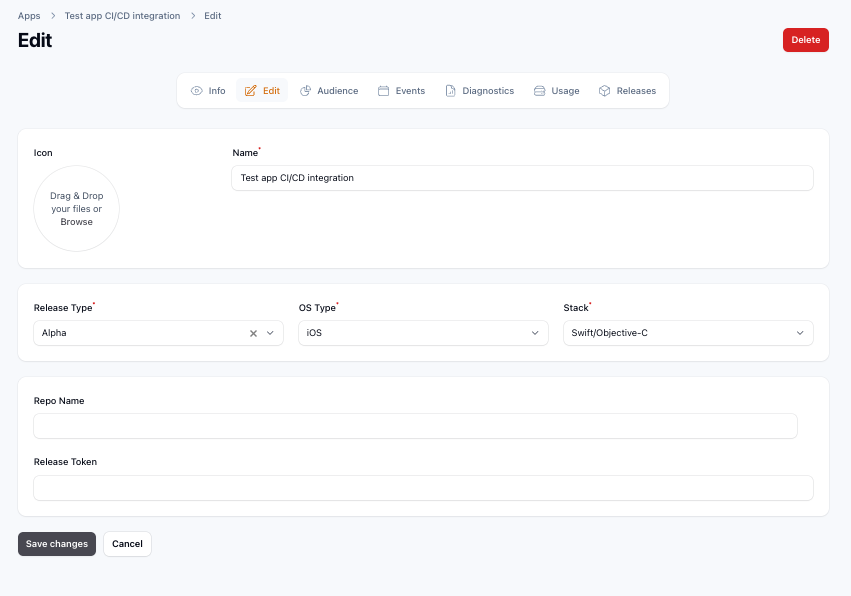Image resolution: width=851 pixels, height=596 pixels.
Task: Click the calendar icon beside Events
Action: point(383,91)
